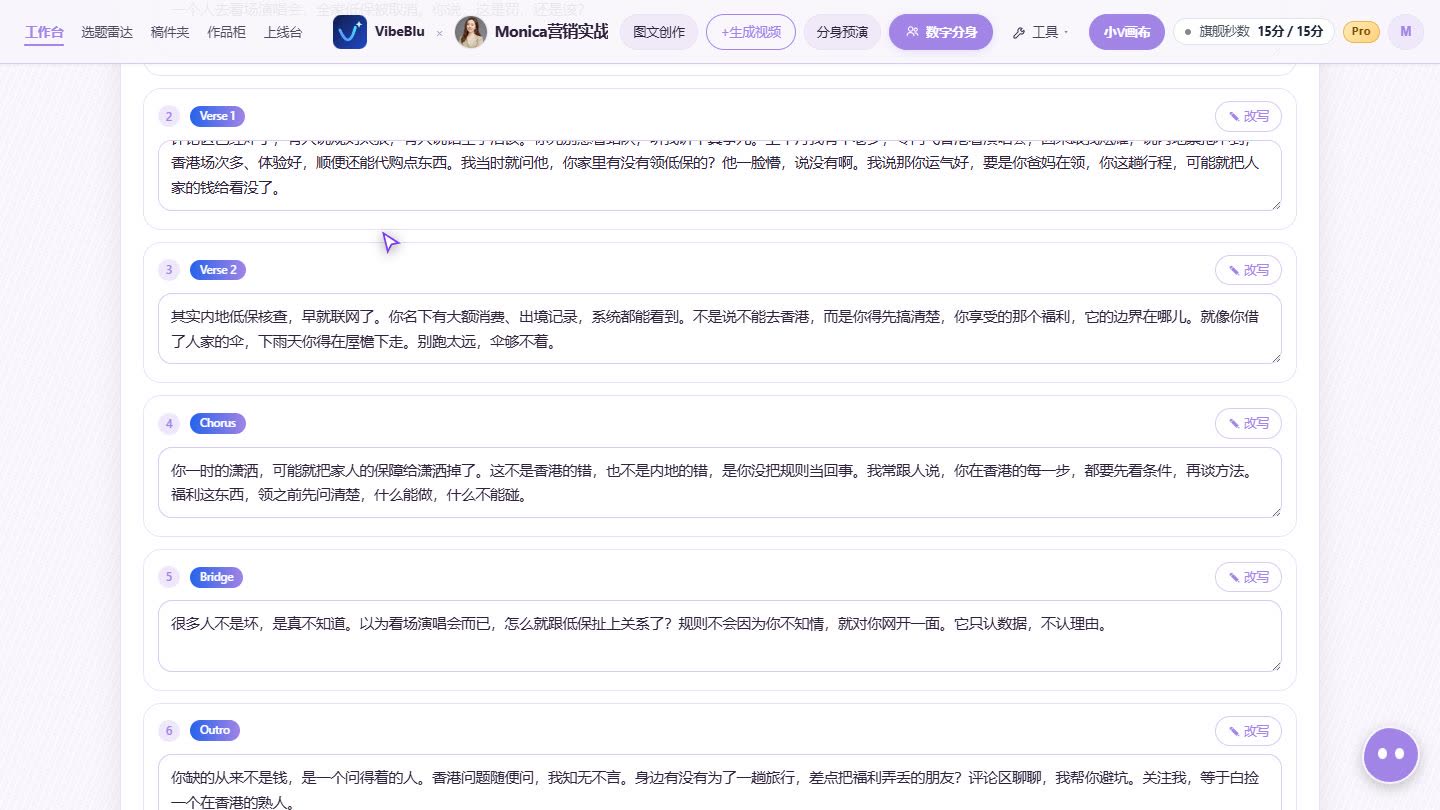Go to 稿件夹 tab
The image size is (1440, 810).
pyautogui.click(x=169, y=32)
